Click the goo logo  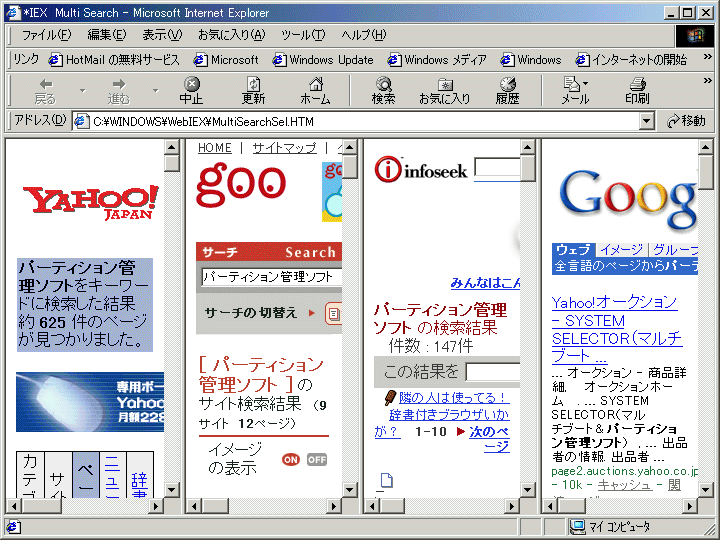[241, 186]
